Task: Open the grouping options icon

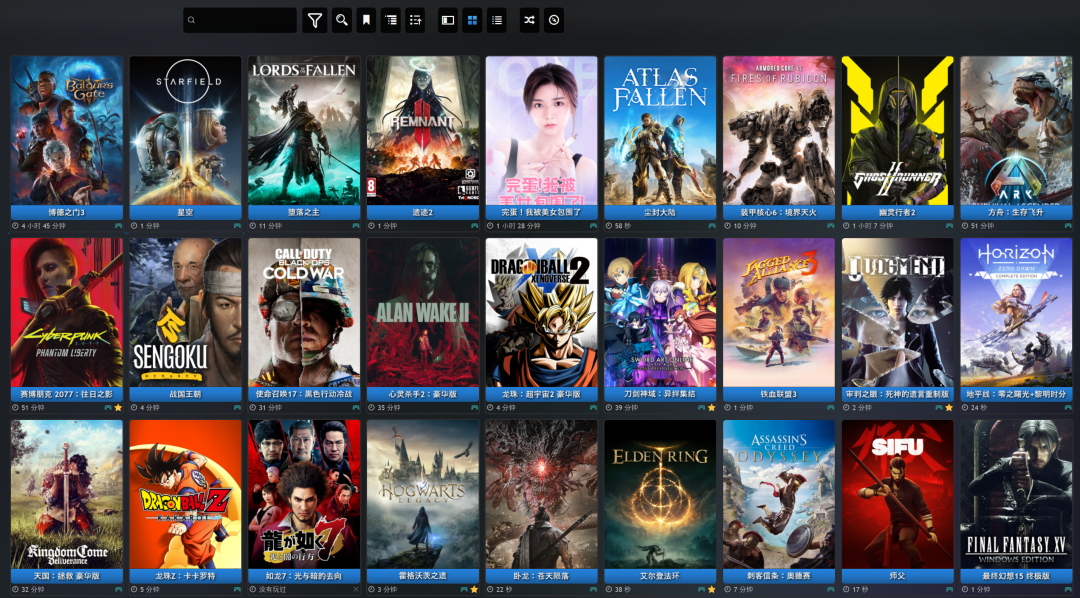Action: [x=391, y=20]
